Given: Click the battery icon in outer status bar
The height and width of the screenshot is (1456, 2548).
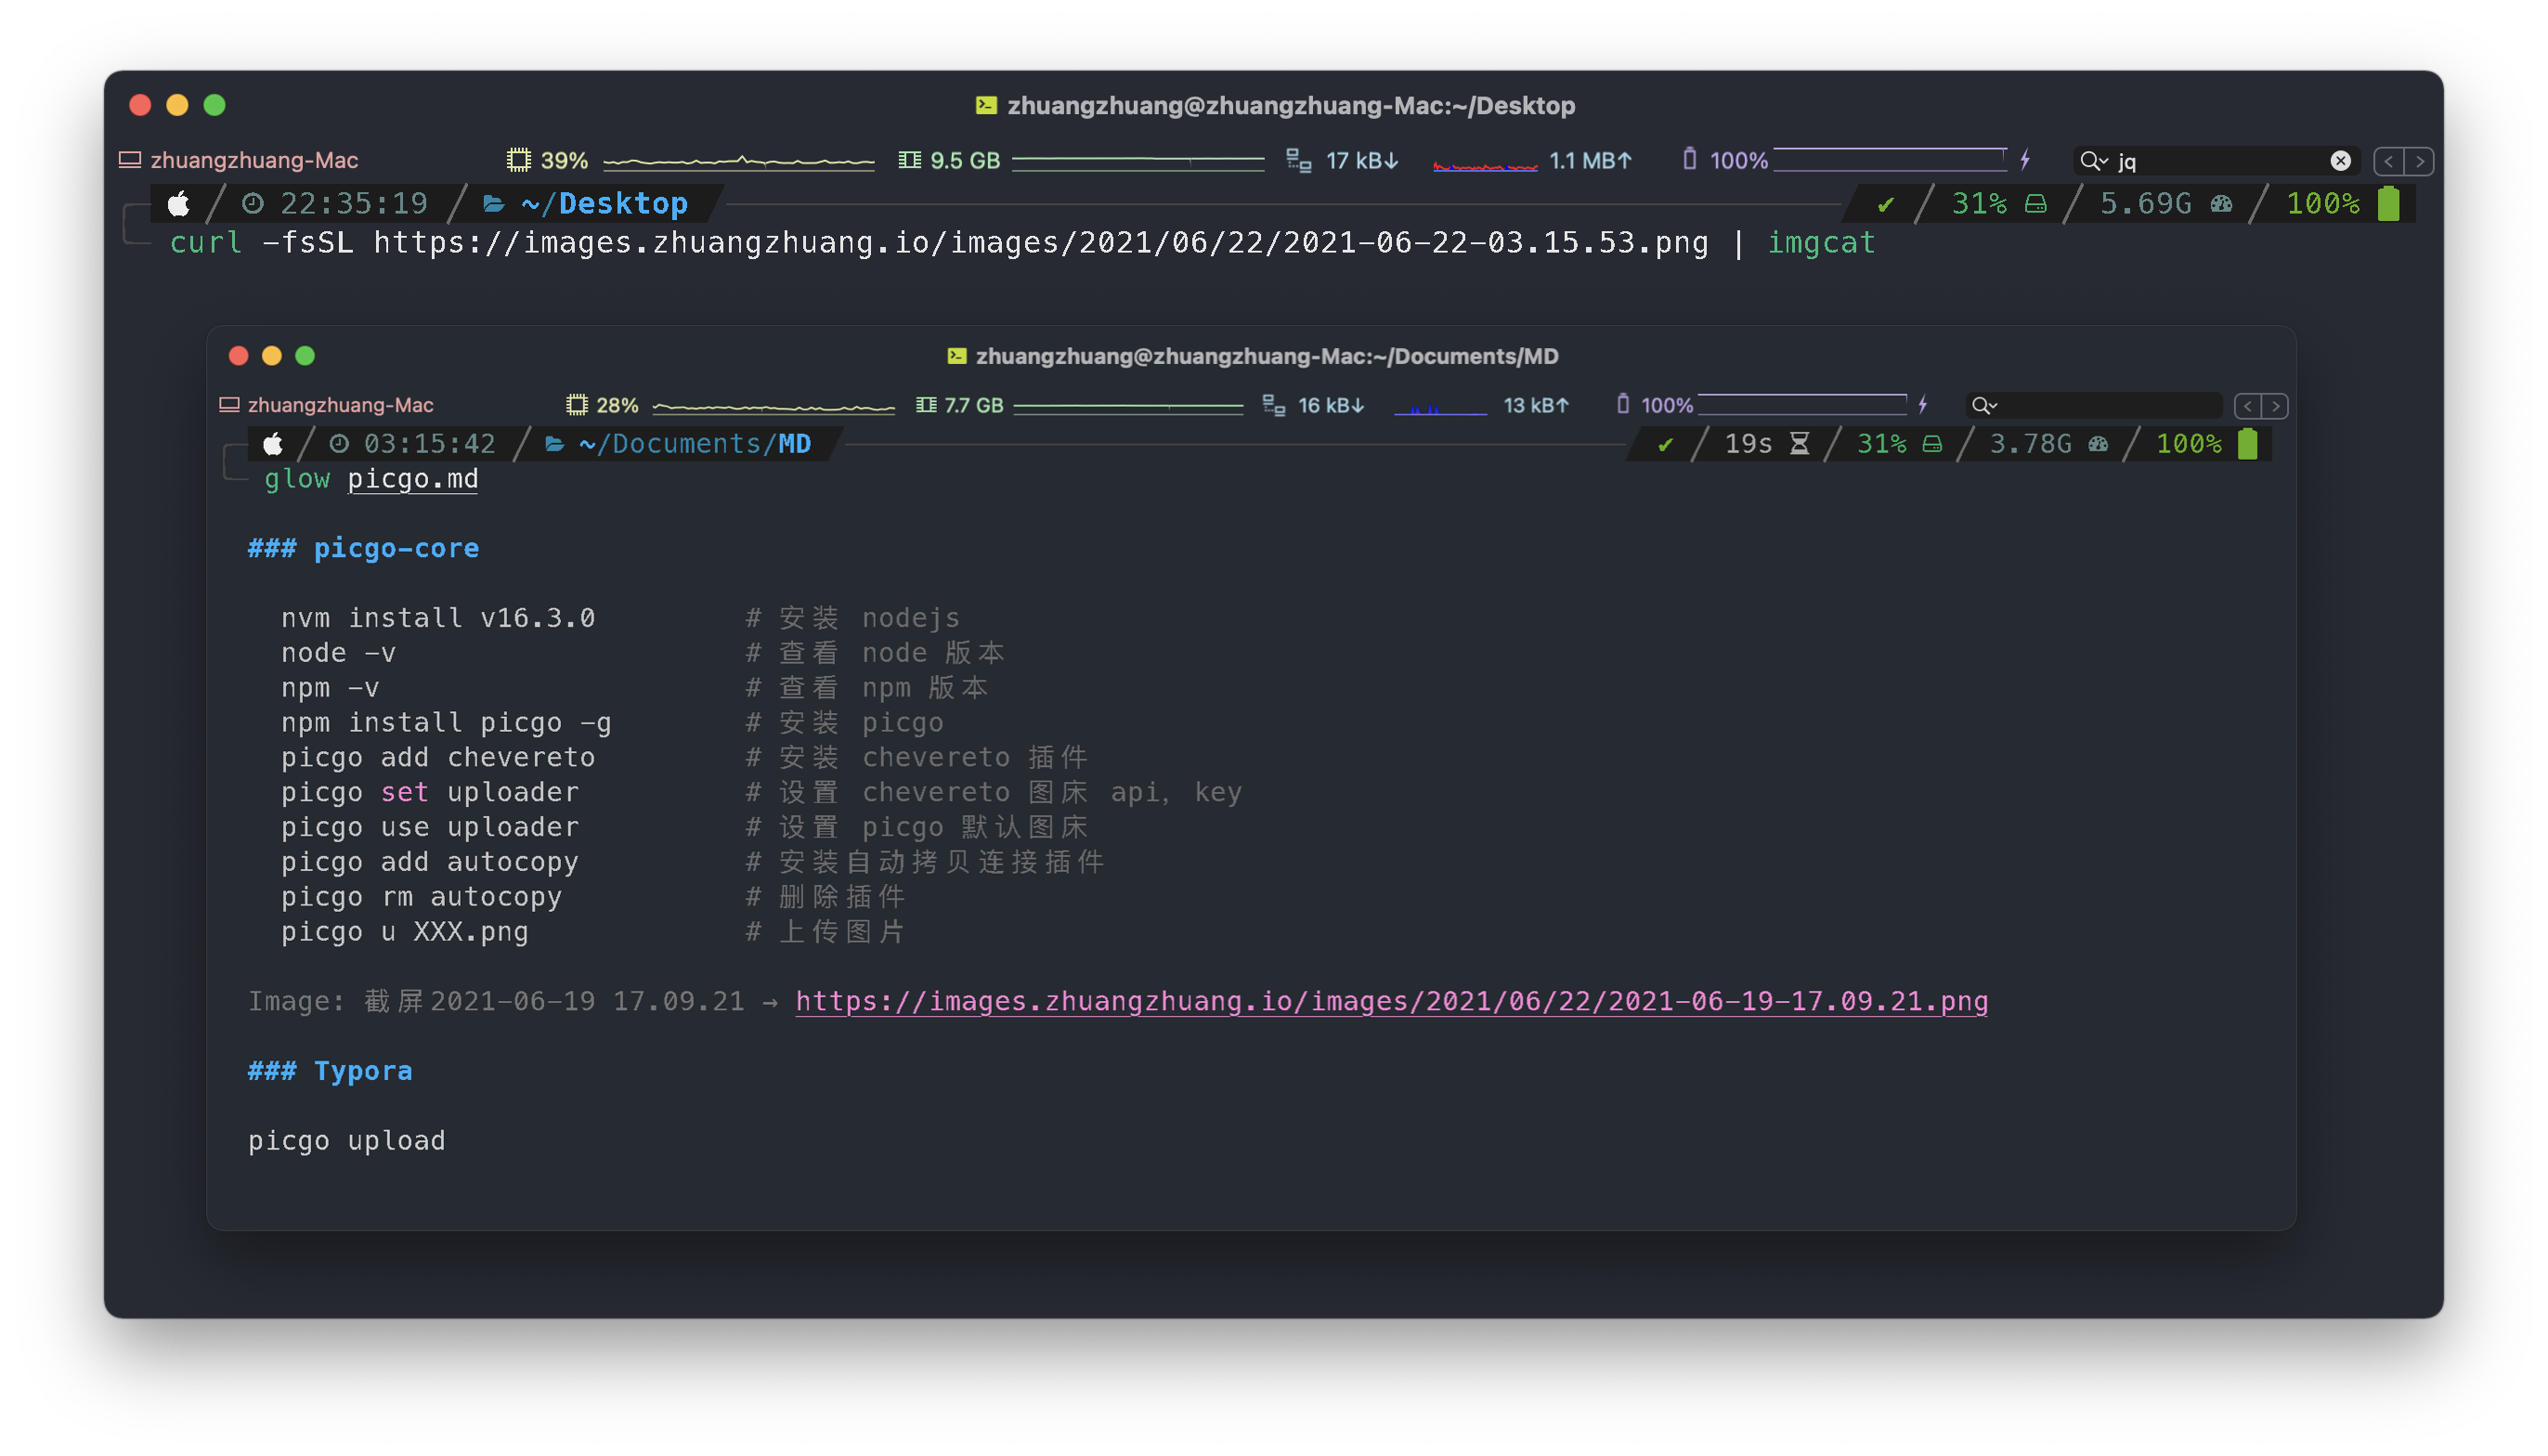Looking at the screenshot, I should [x=1689, y=159].
